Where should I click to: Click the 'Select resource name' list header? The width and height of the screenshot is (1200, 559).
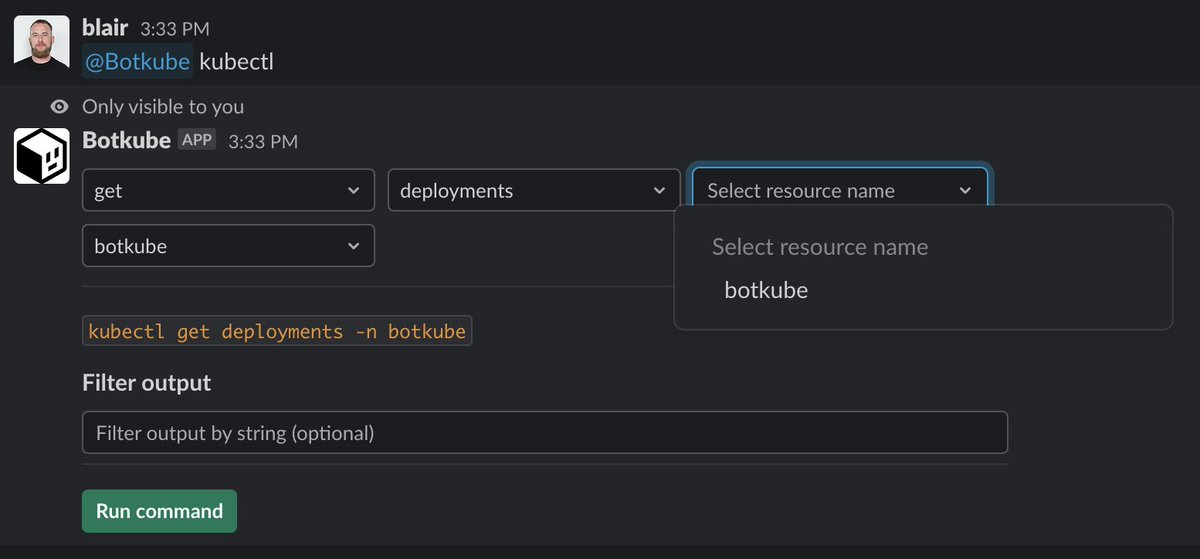[x=820, y=247]
